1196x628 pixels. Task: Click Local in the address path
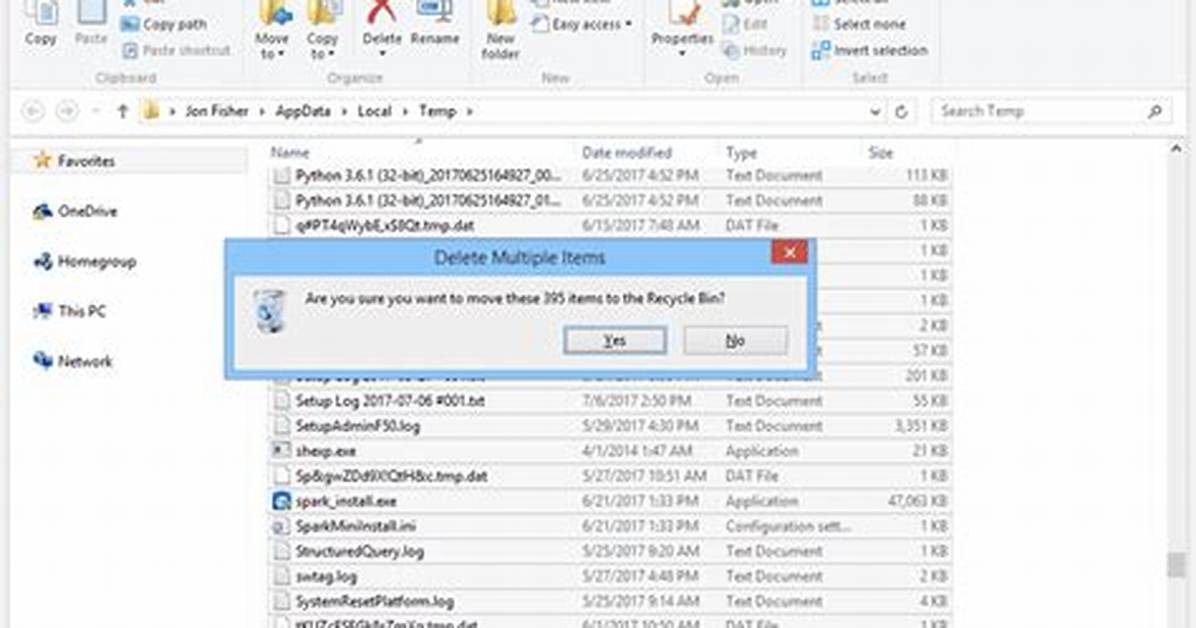tap(375, 111)
